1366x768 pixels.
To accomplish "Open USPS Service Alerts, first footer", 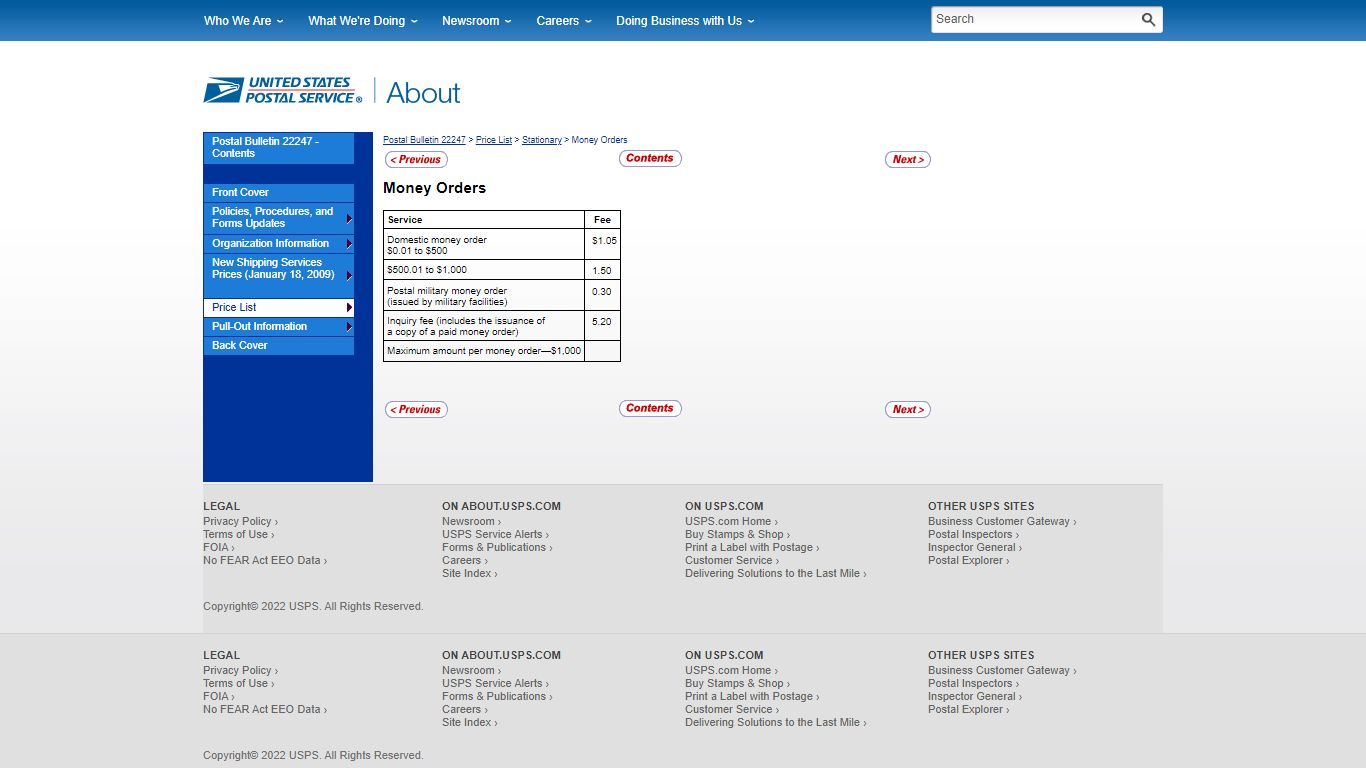I will pos(495,534).
